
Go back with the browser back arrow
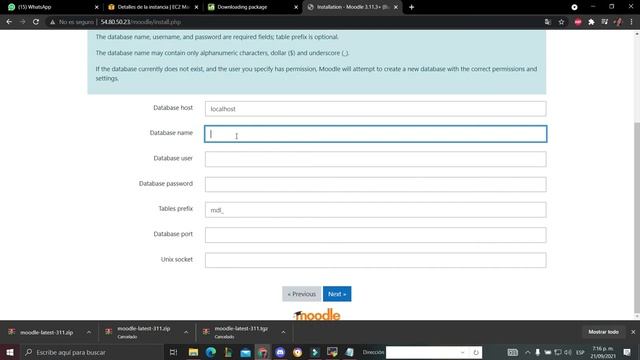coord(9,22)
